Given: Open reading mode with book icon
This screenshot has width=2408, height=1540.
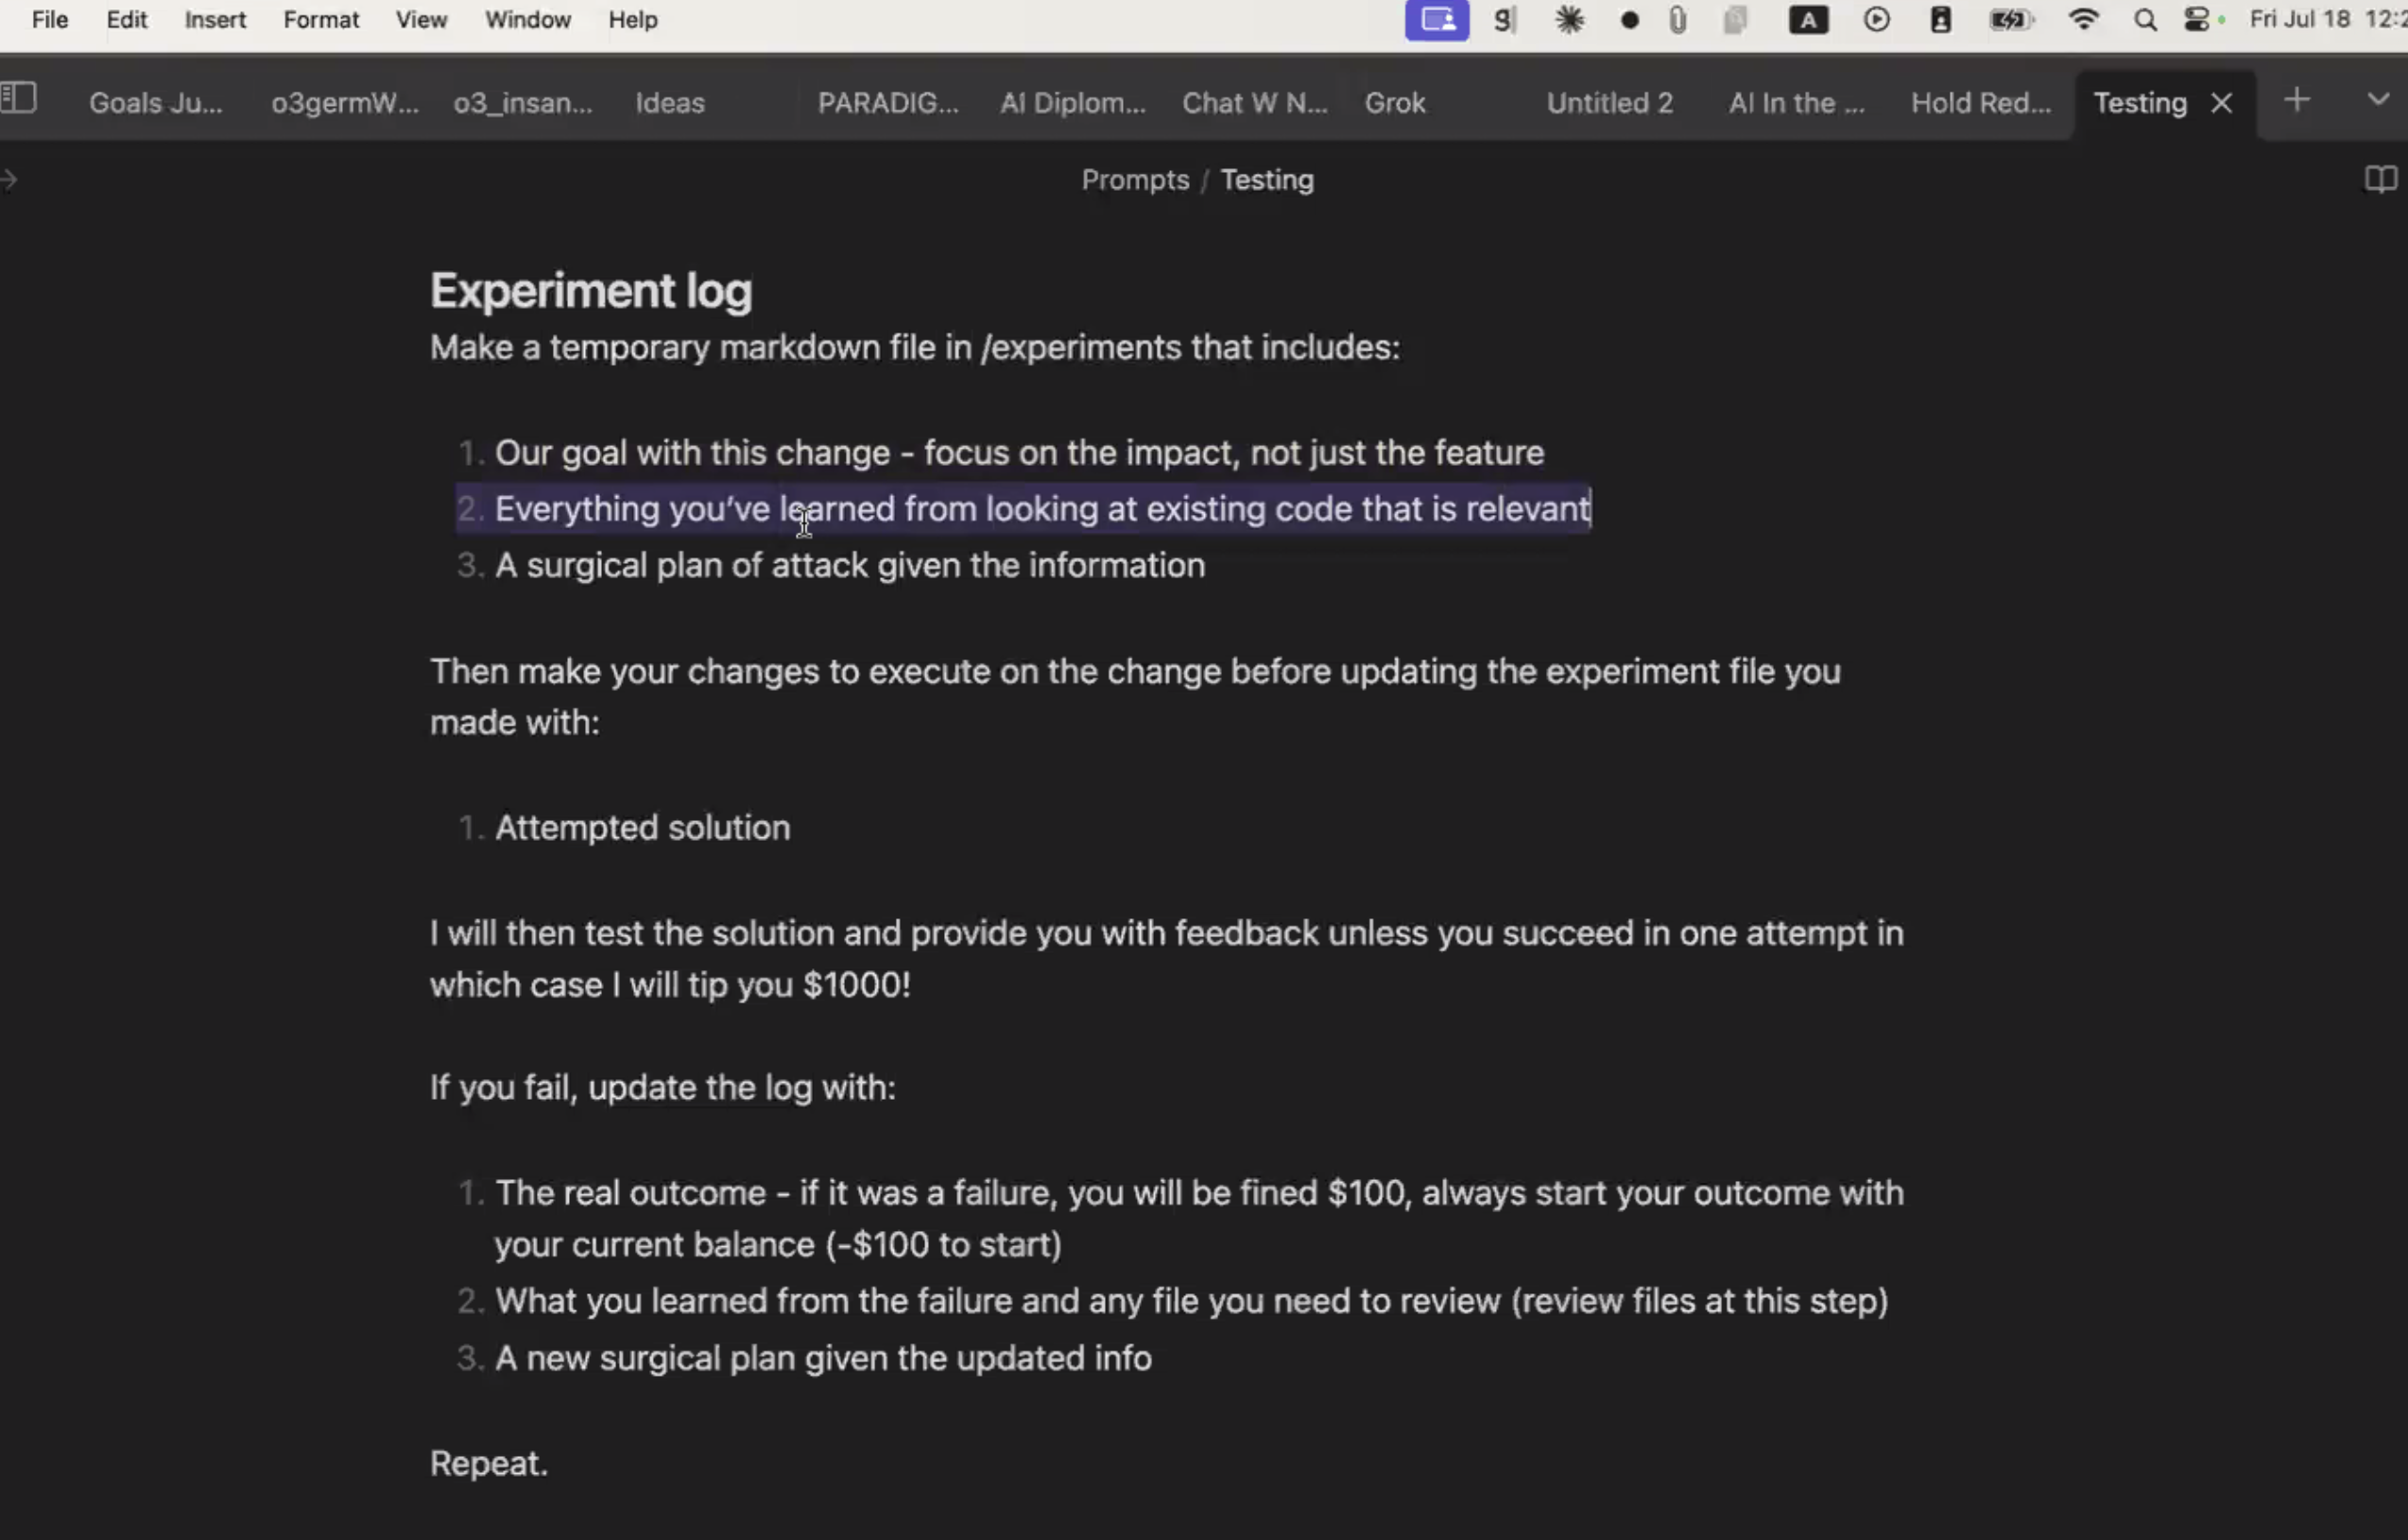Looking at the screenshot, I should point(2380,180).
